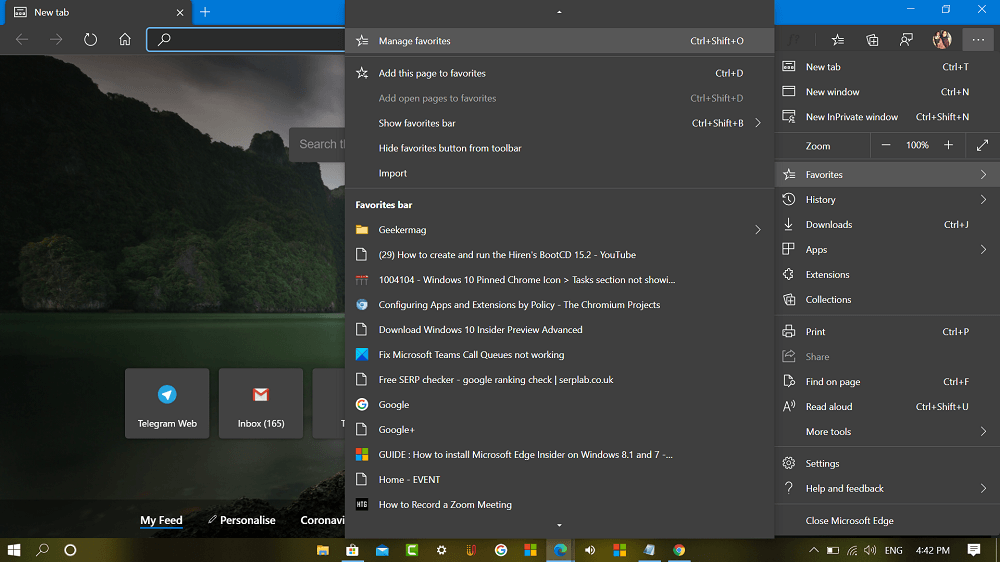
Task: Select Print in the menu
Action: (887, 332)
